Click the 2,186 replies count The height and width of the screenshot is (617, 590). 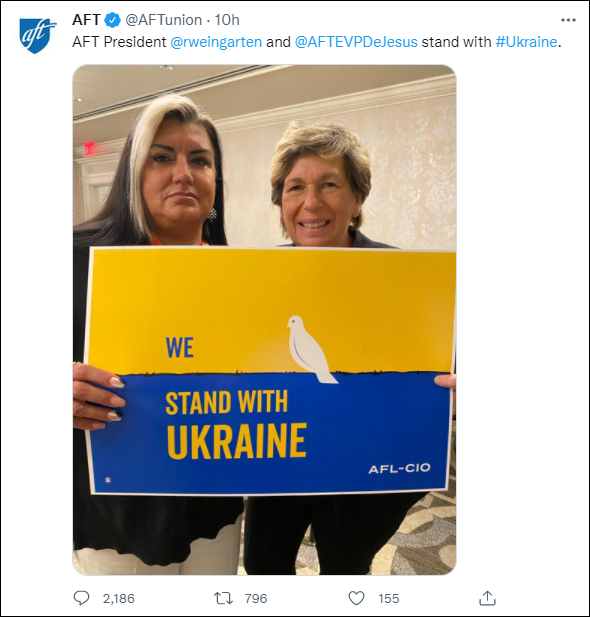(118, 599)
